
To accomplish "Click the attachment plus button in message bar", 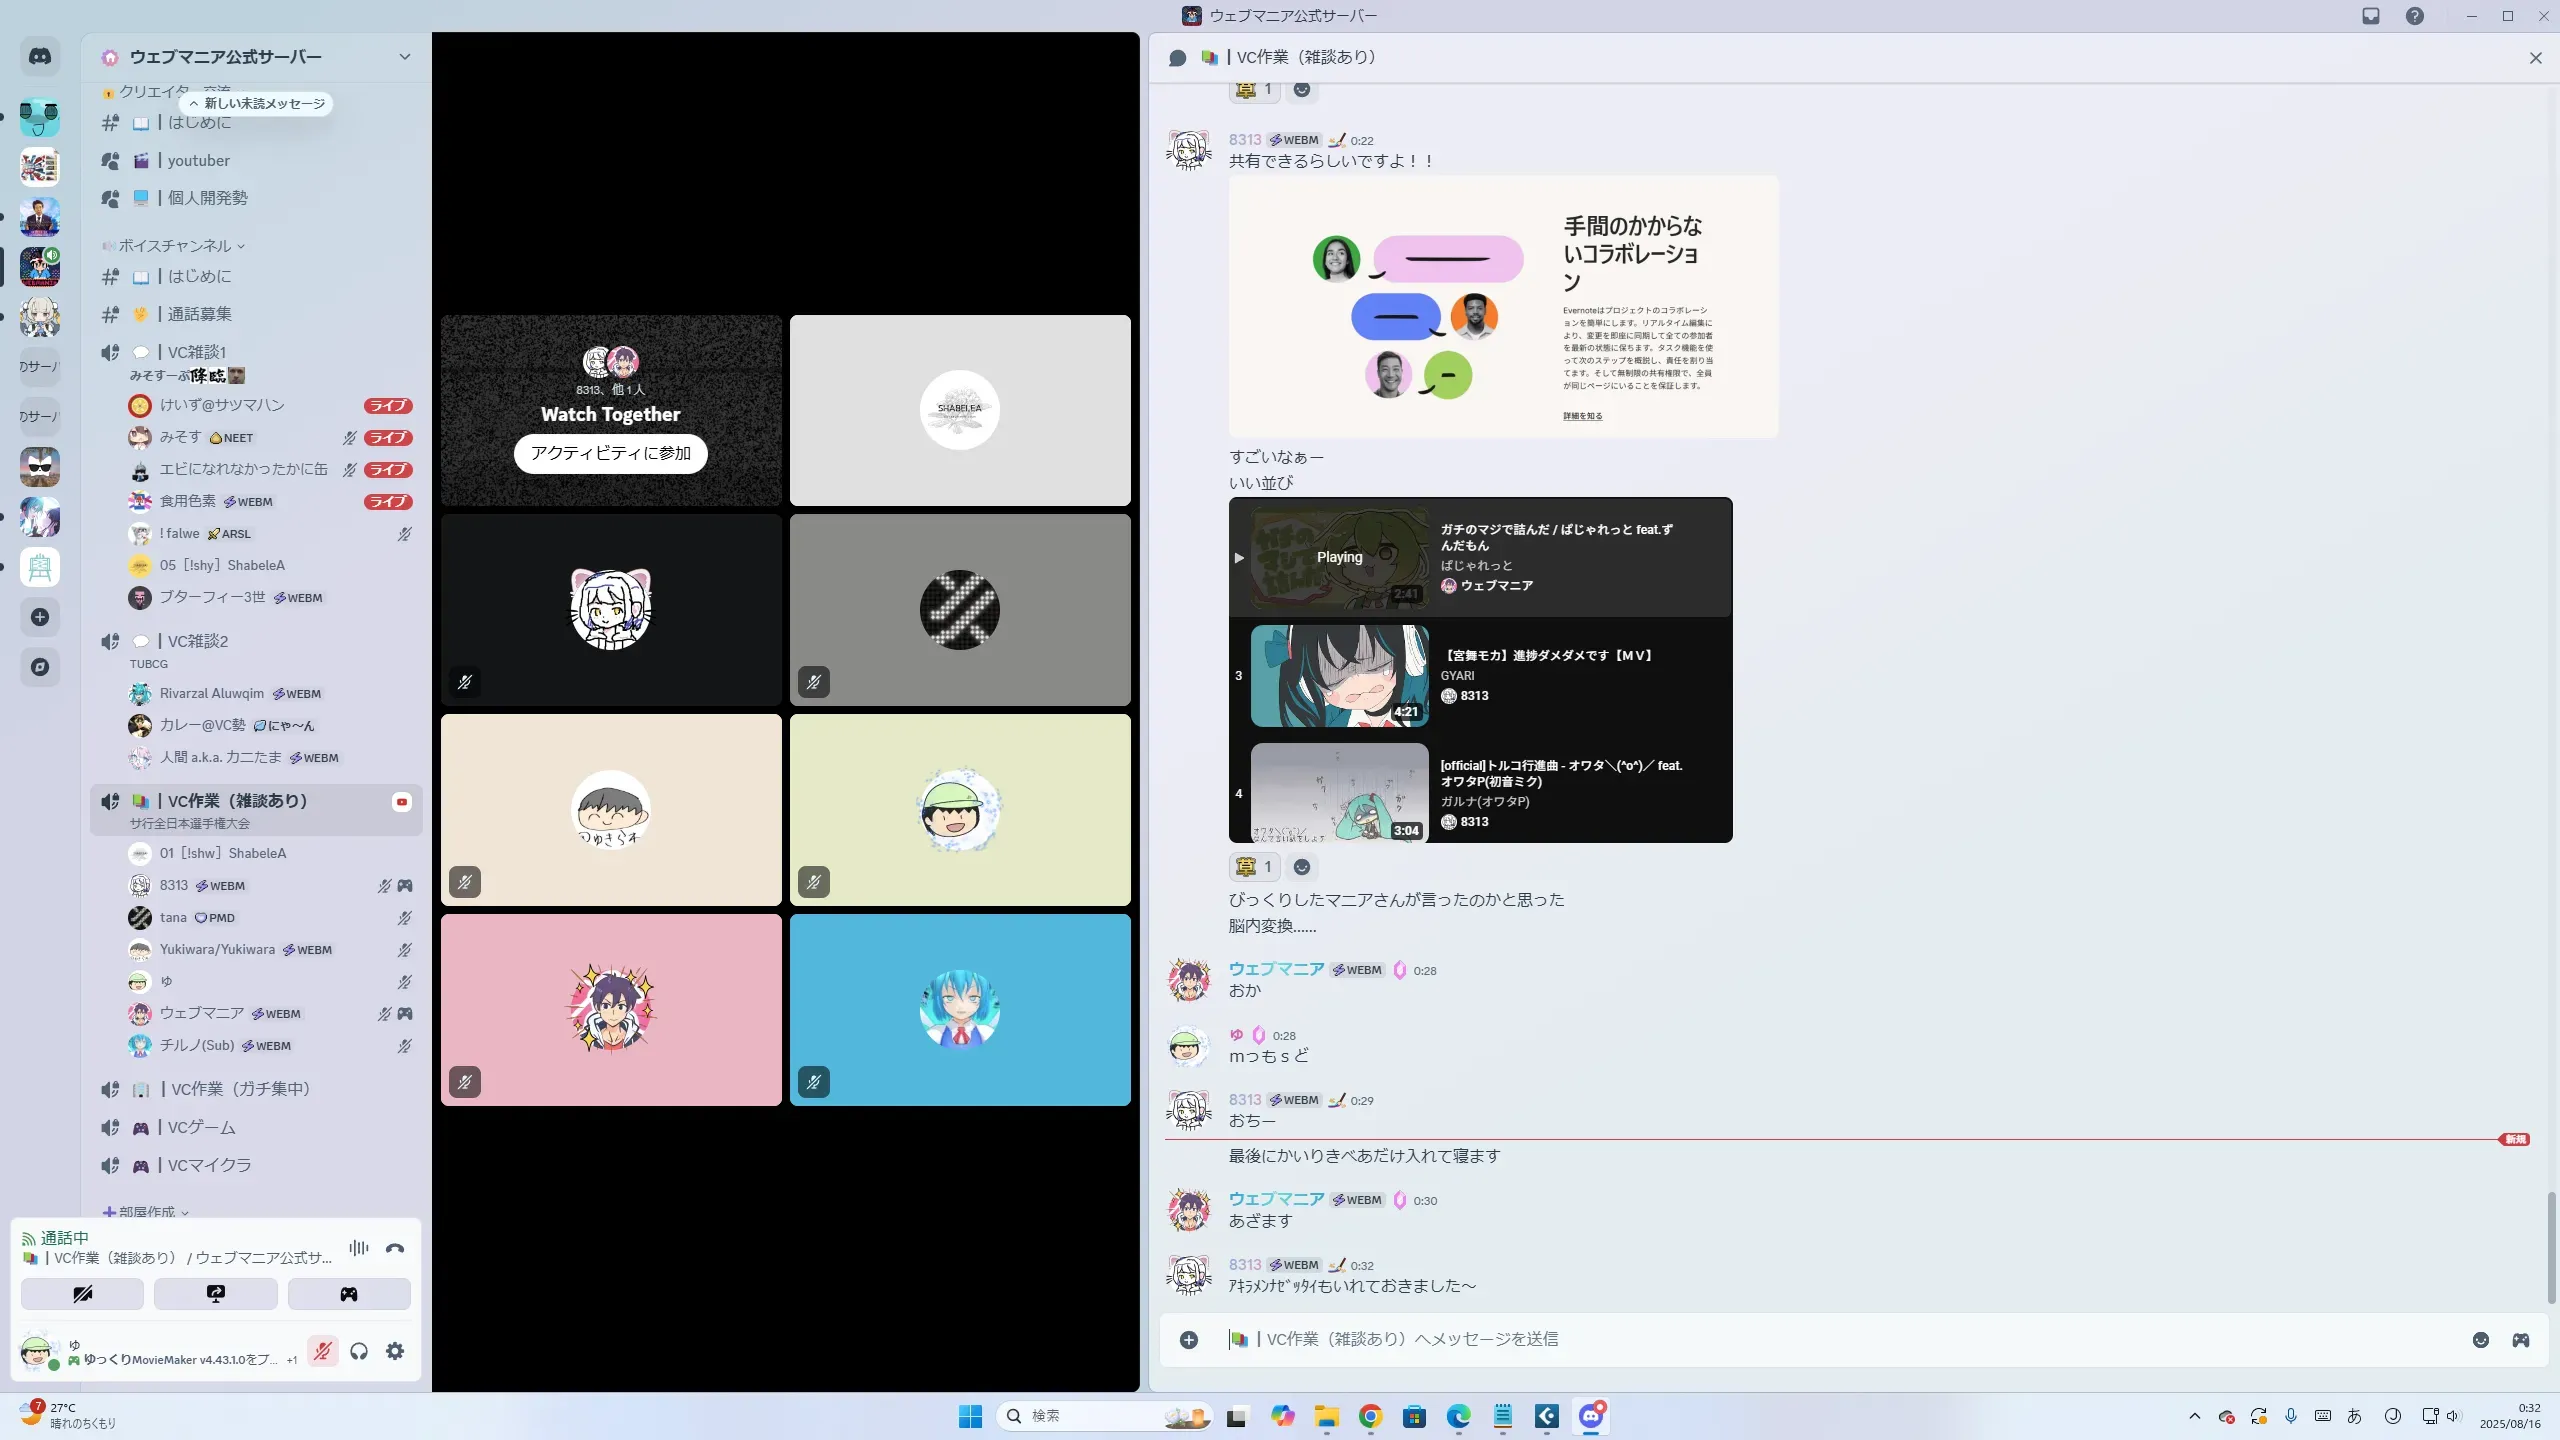I will 1189,1340.
